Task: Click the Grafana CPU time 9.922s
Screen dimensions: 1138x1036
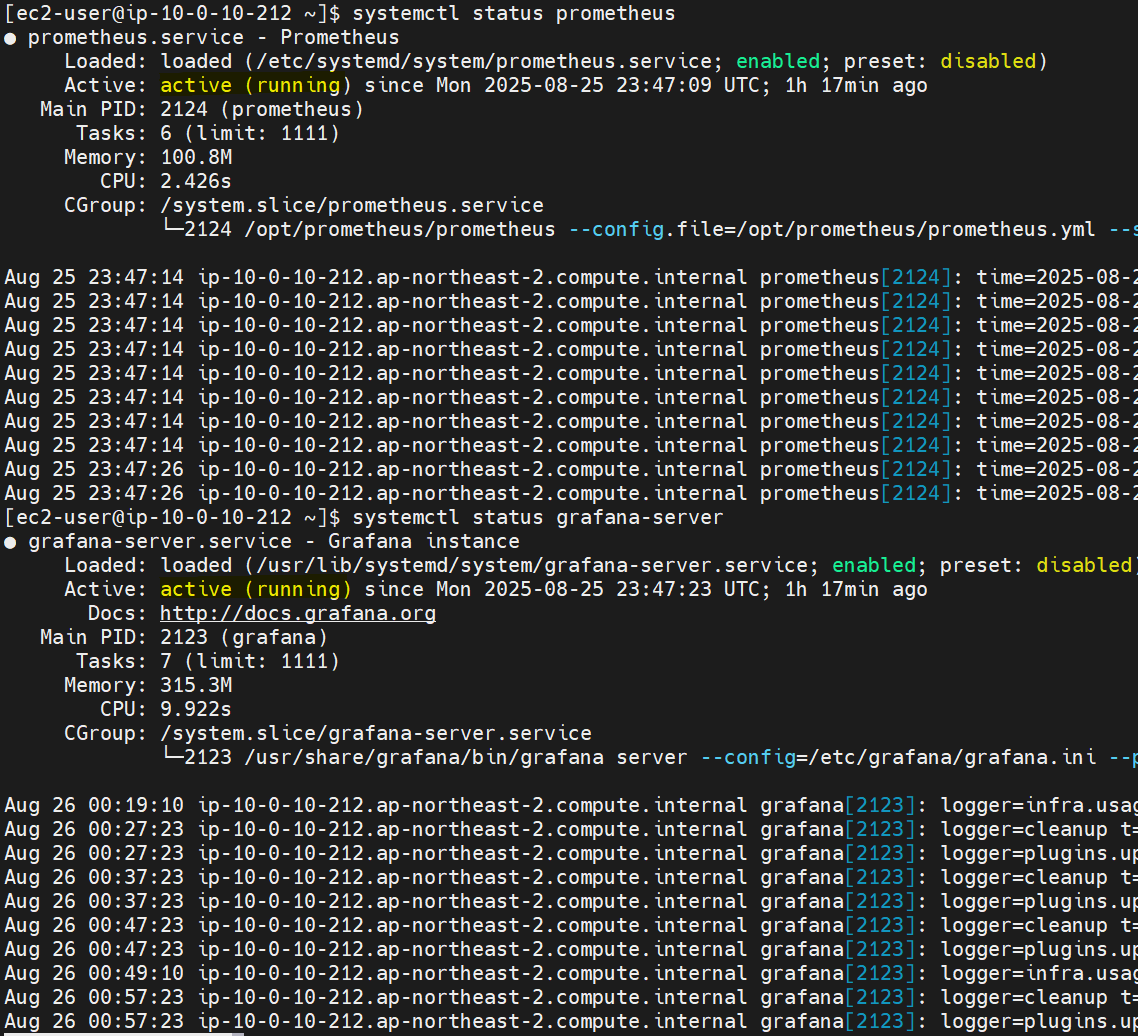Action: pos(195,710)
